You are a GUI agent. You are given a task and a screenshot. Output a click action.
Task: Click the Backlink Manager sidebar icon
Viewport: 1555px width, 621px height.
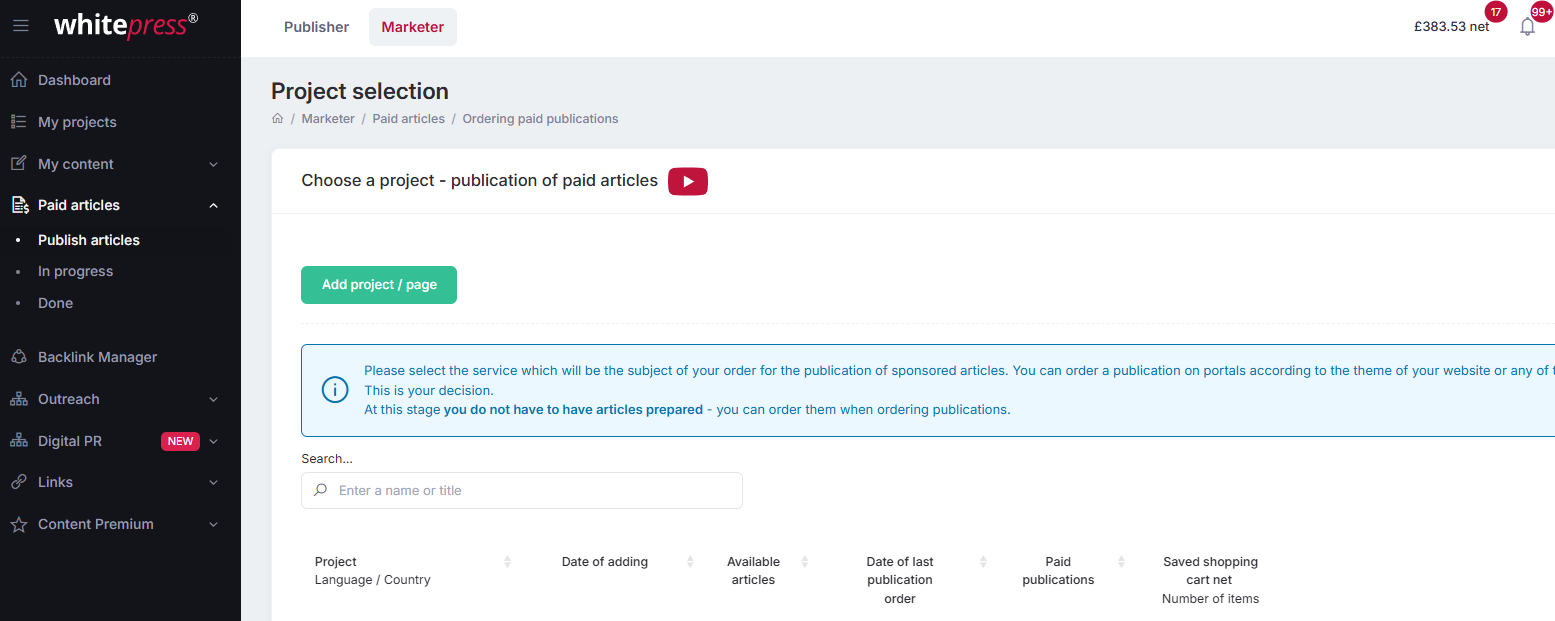point(18,357)
